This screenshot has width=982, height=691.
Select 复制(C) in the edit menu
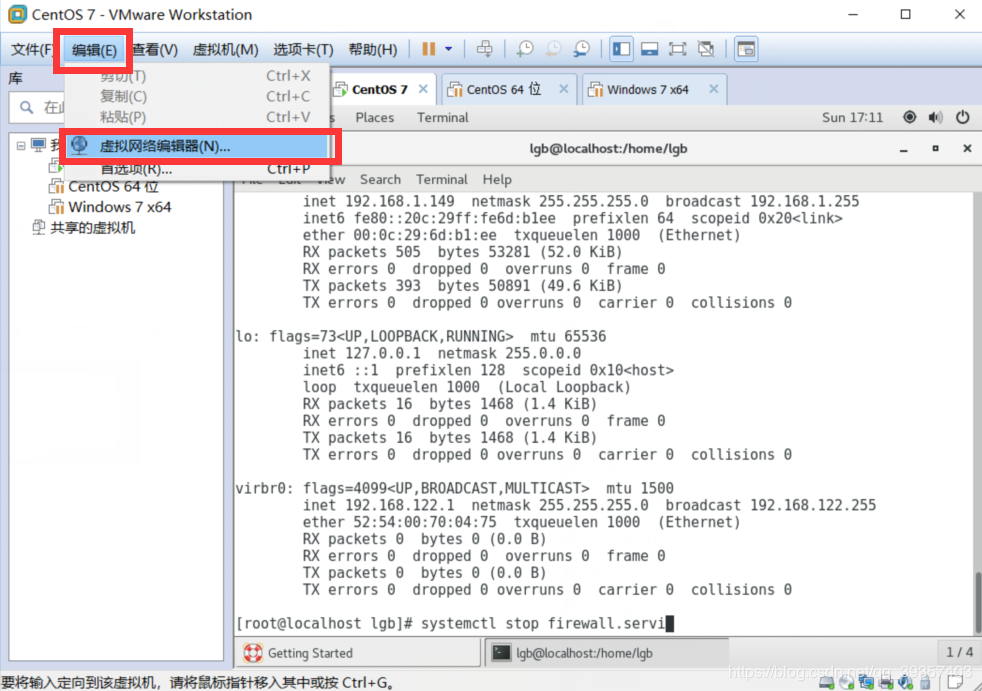[x=197, y=96]
